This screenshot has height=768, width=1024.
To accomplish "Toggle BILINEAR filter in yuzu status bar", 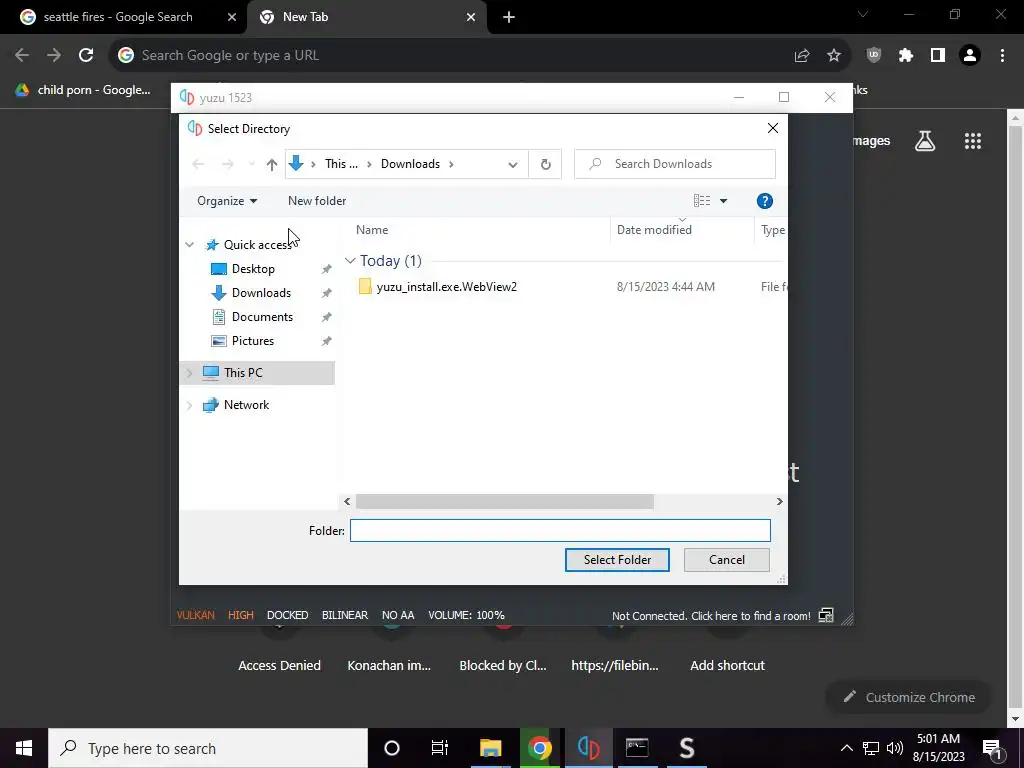I will [x=345, y=615].
